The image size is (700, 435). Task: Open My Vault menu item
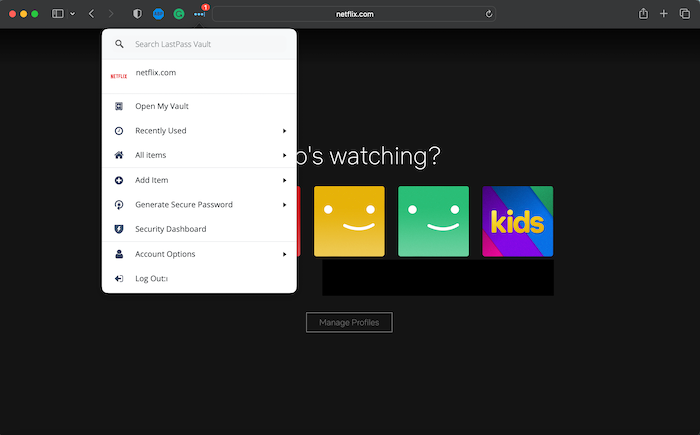[x=199, y=106]
